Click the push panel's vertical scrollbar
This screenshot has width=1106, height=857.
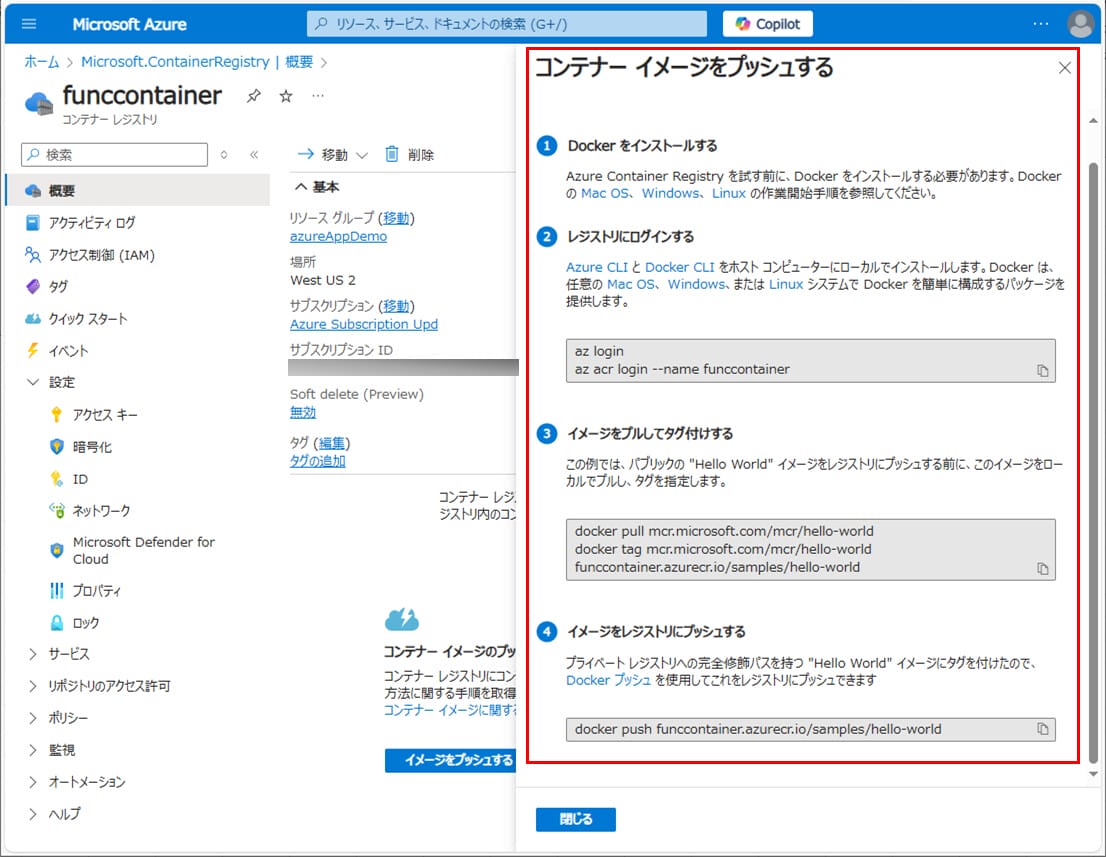pos(1092,450)
